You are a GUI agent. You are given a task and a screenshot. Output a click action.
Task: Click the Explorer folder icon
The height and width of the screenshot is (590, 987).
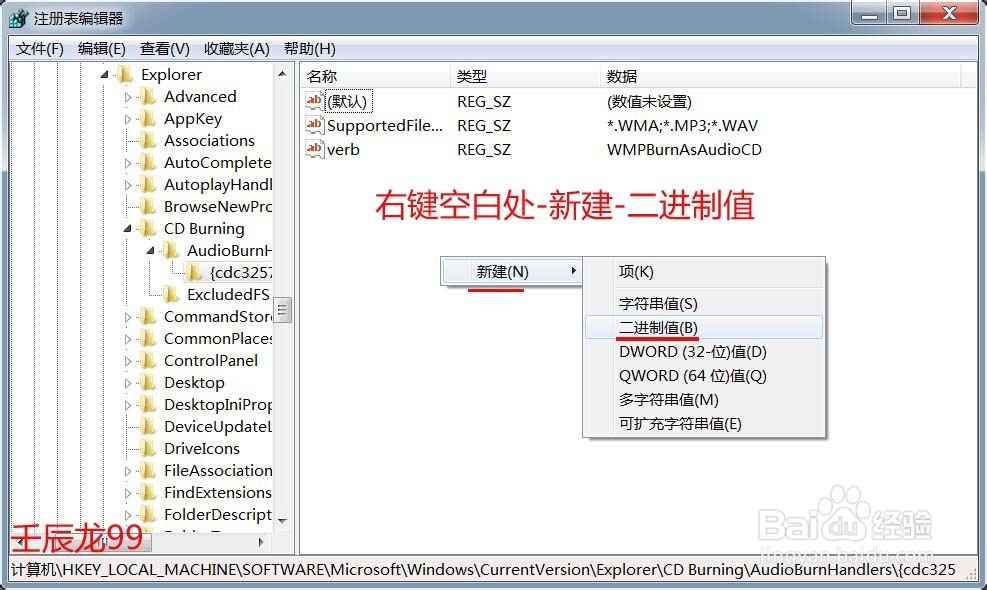coord(125,75)
